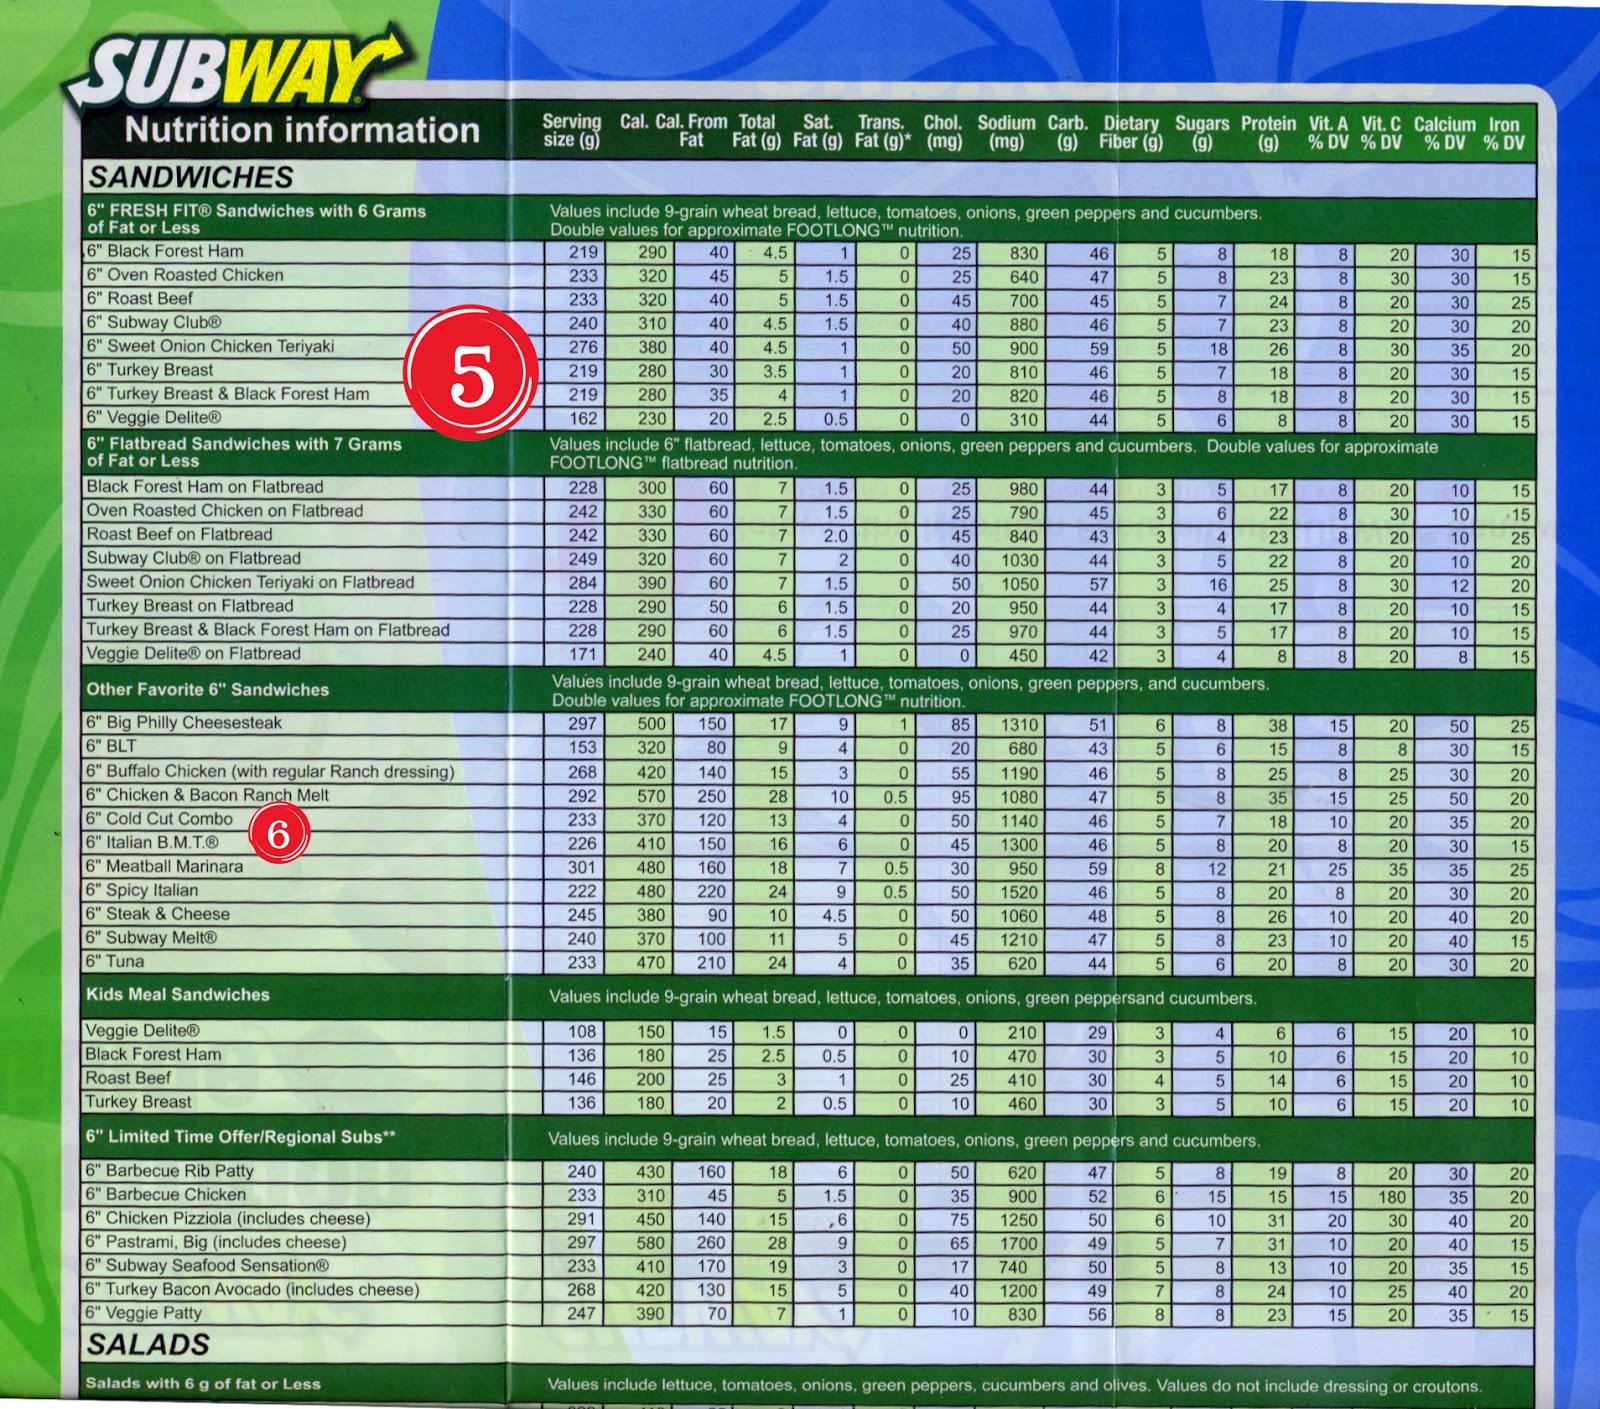The height and width of the screenshot is (1409, 1600).
Task: Select Black Forest Ham on Flatbread
Action: coord(205,487)
